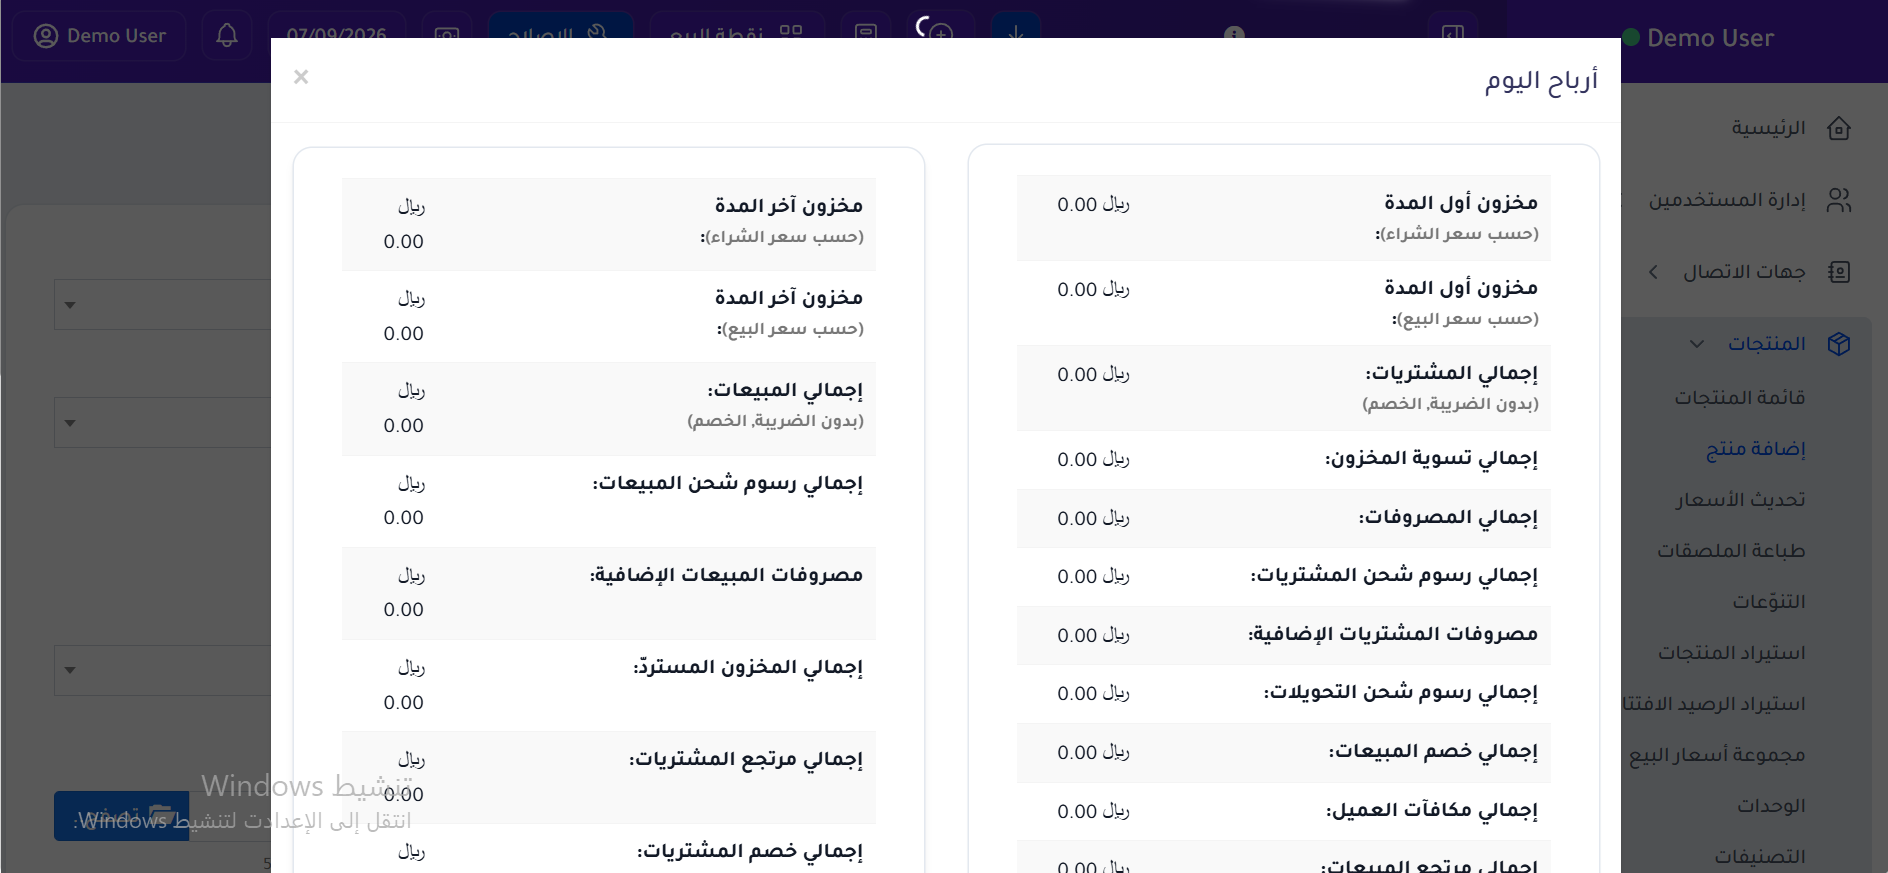
Task: Click the contacts icon beside جهات الاتصال
Action: coord(1839,272)
